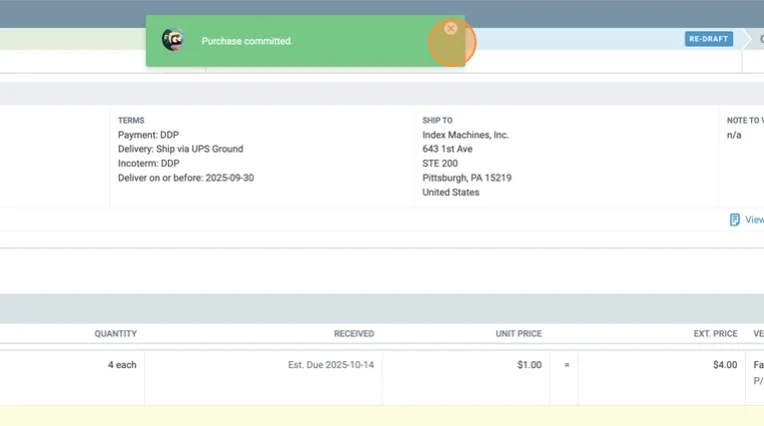The height and width of the screenshot is (426, 764).
Task: Dismiss the Purchase committed notification
Action: coord(451,29)
